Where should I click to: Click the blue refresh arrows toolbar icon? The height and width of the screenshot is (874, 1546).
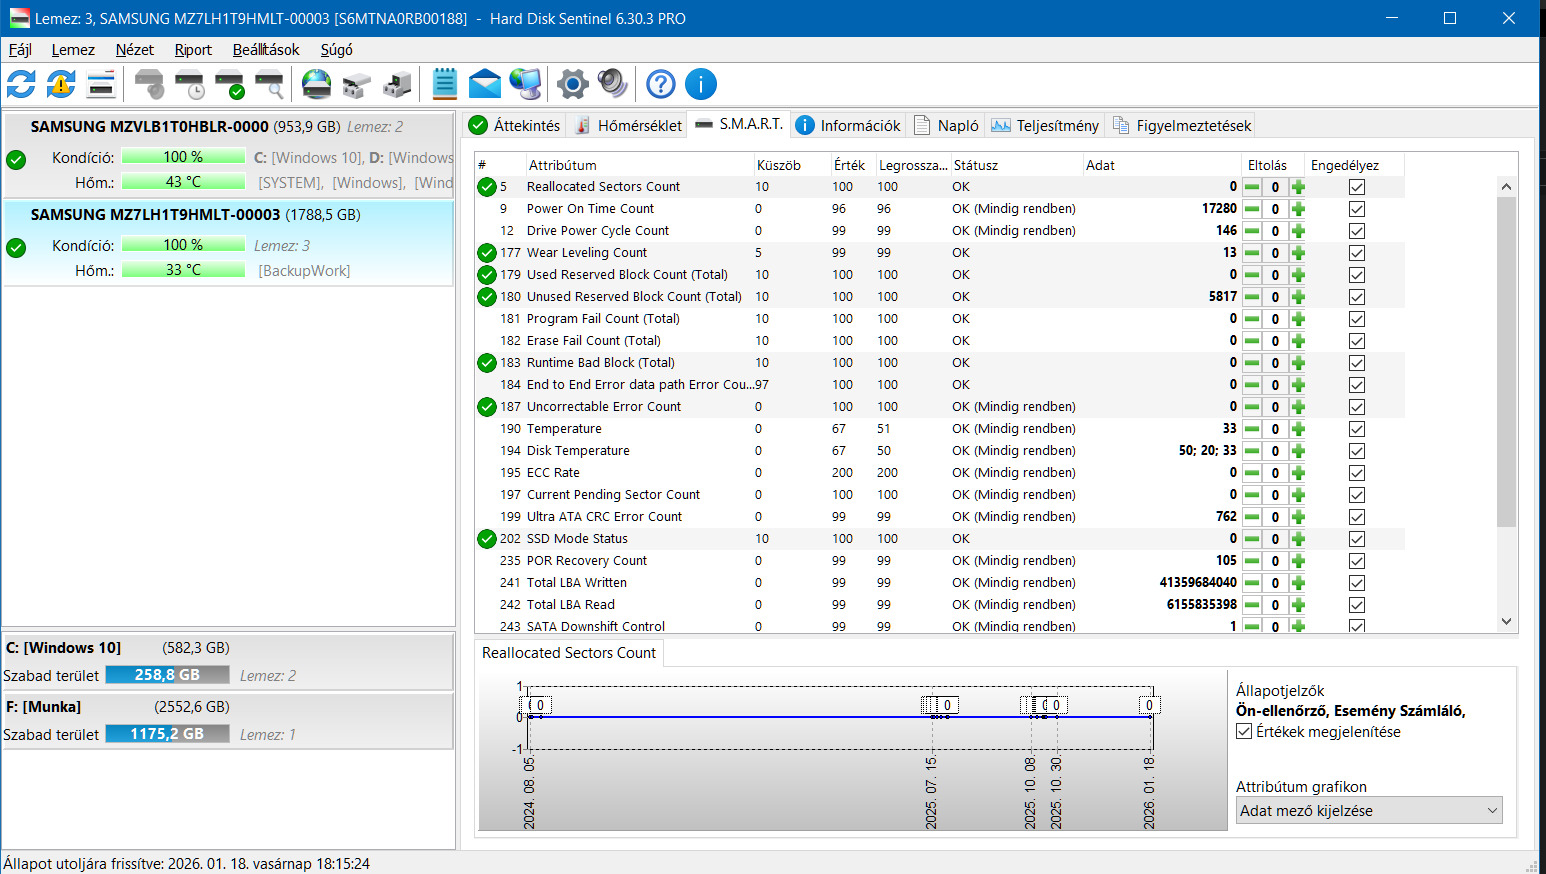[x=21, y=84]
